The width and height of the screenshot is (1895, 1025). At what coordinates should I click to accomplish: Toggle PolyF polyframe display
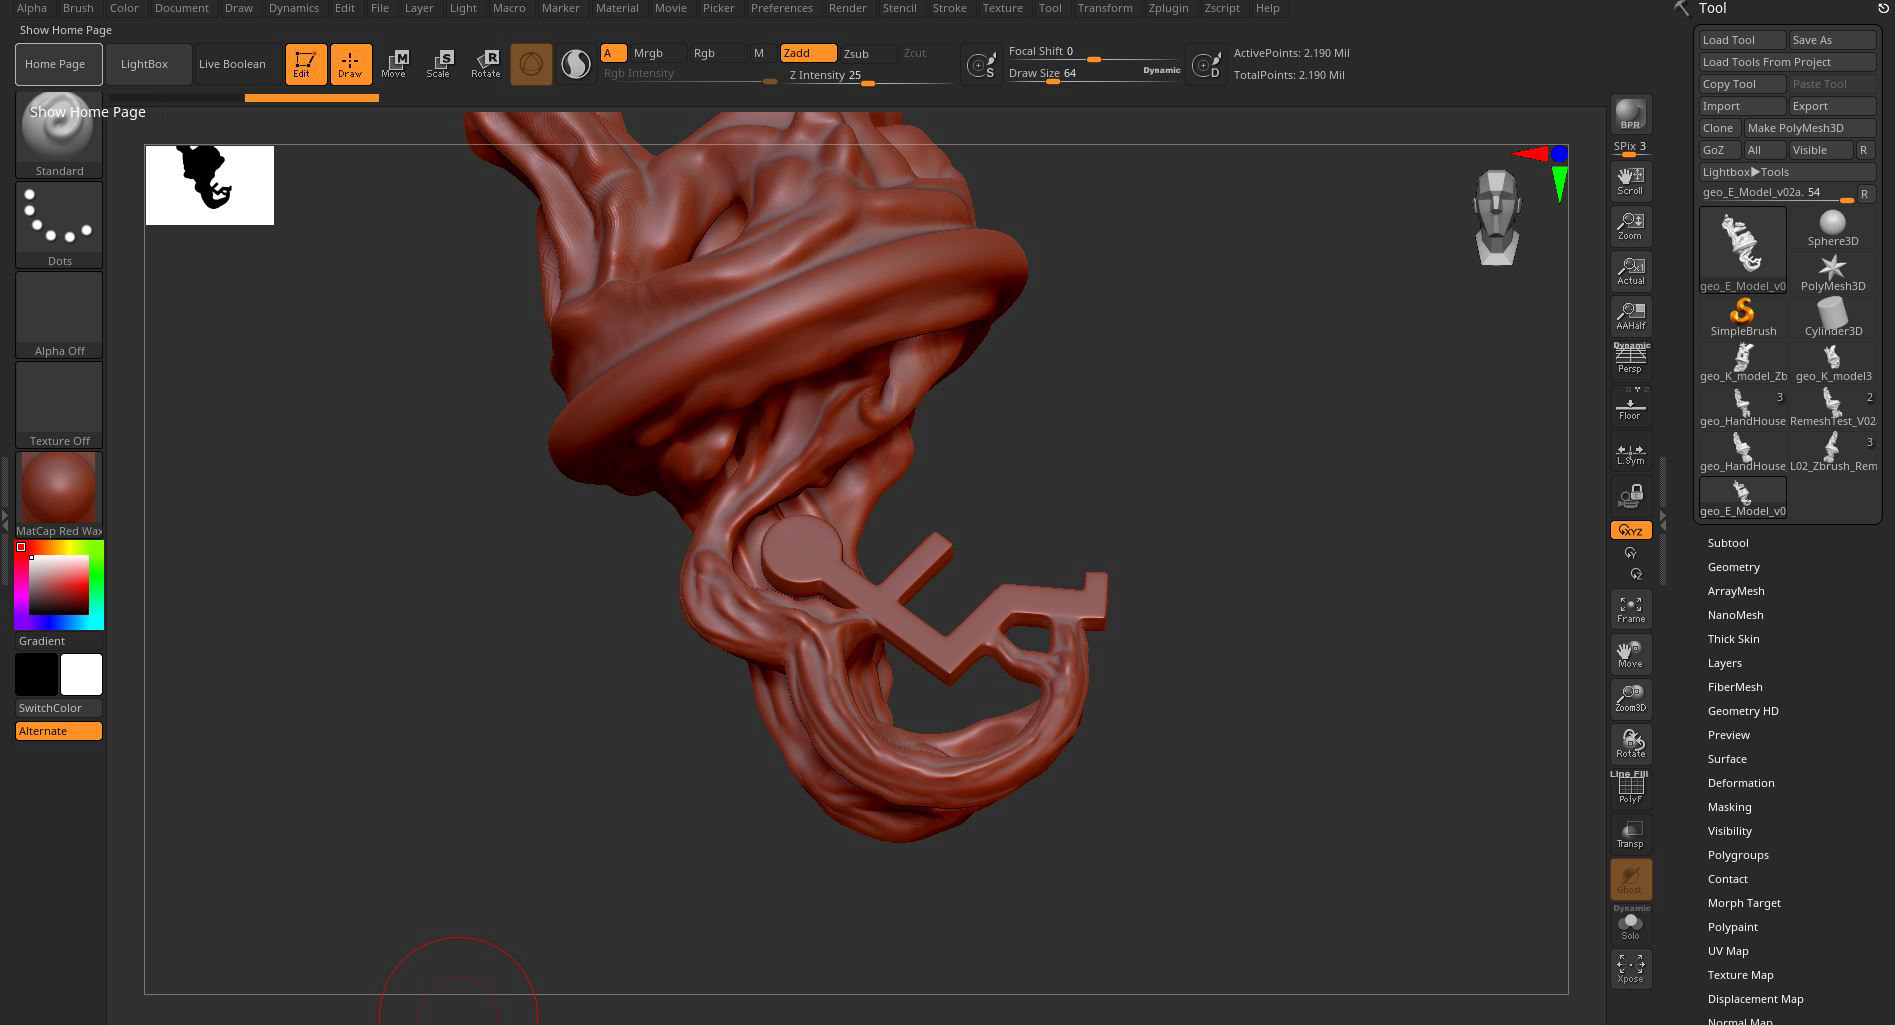click(x=1630, y=788)
